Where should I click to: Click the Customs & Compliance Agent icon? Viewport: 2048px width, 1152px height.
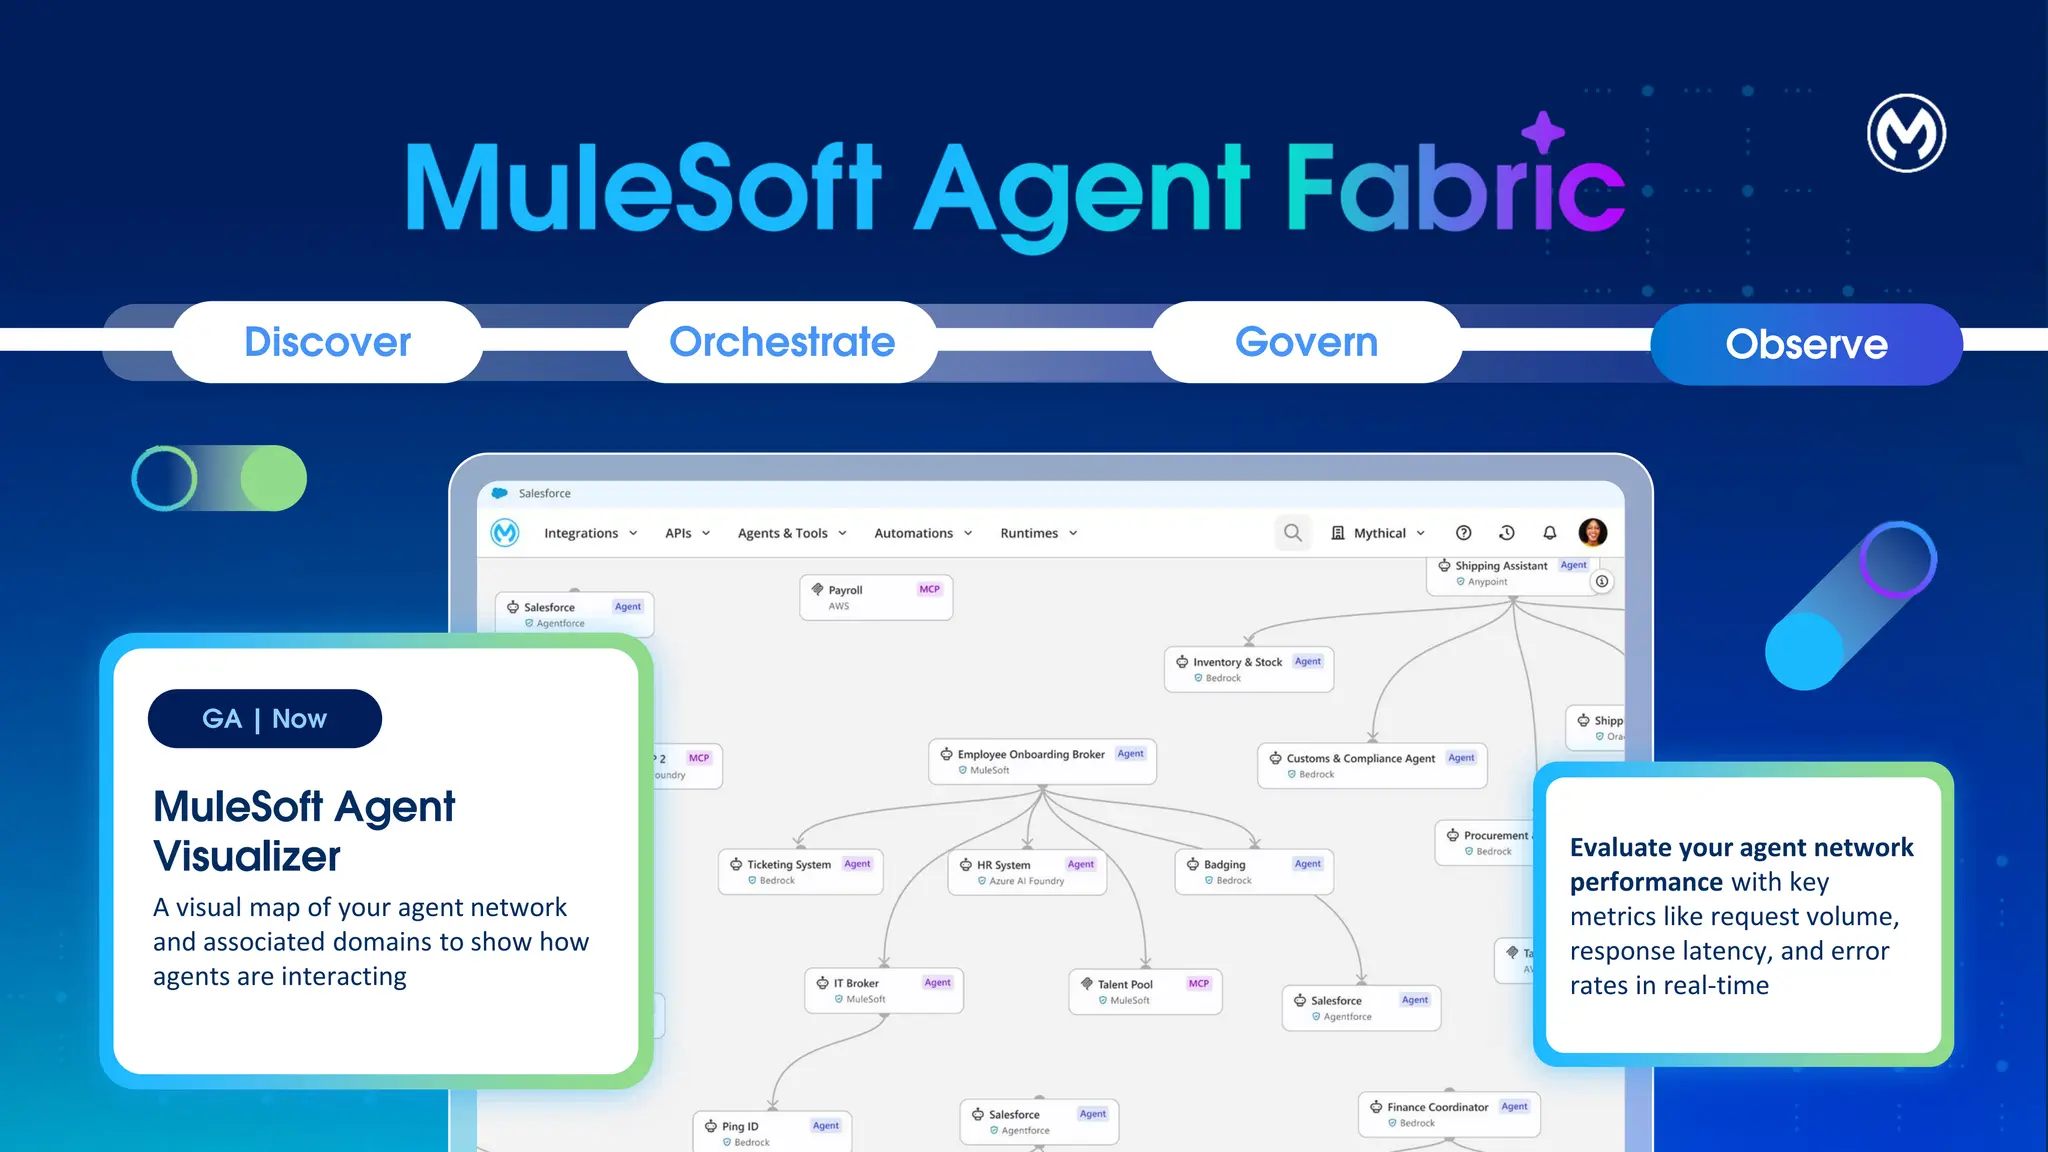coord(1275,758)
